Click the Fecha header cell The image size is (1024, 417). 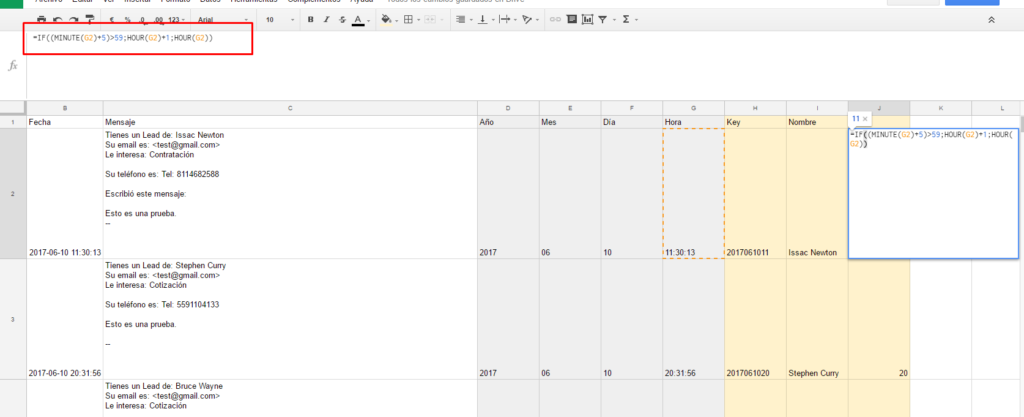tap(65, 121)
